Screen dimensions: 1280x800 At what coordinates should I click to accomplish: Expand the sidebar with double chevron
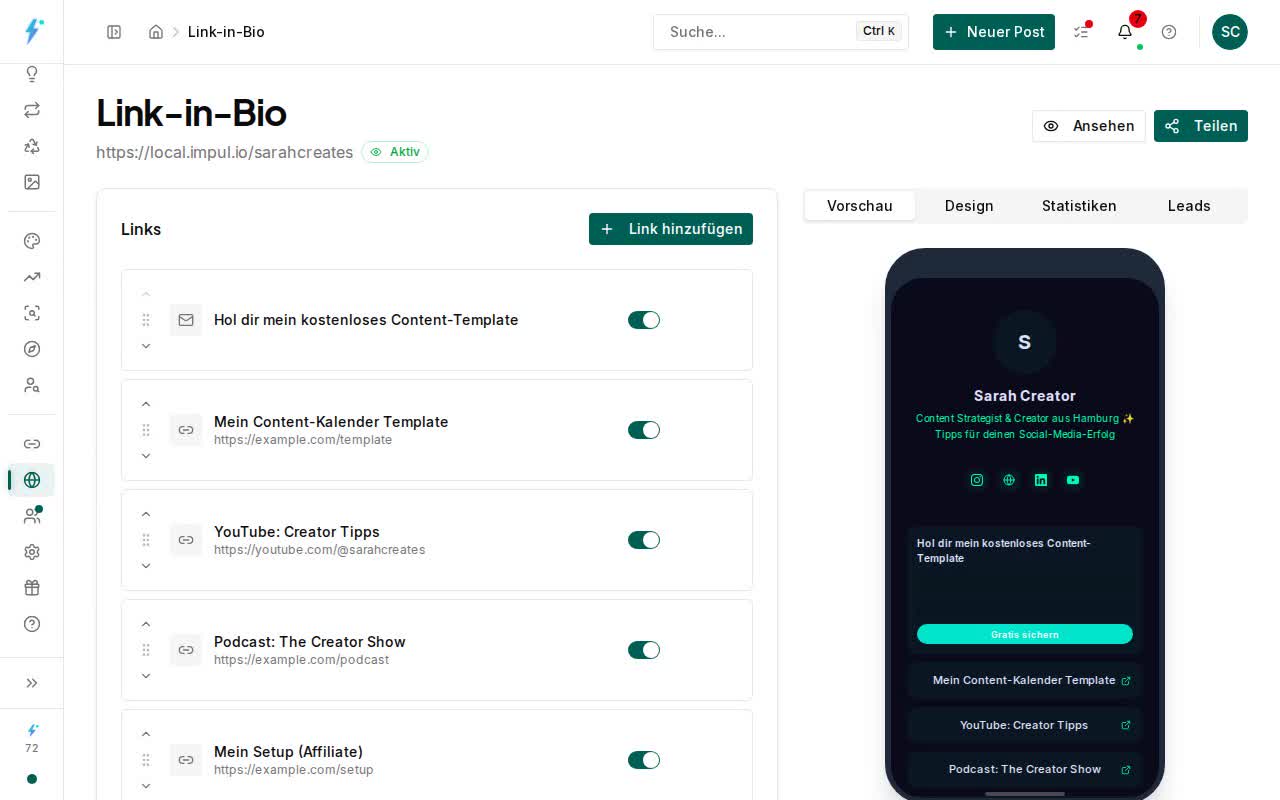(x=32, y=683)
